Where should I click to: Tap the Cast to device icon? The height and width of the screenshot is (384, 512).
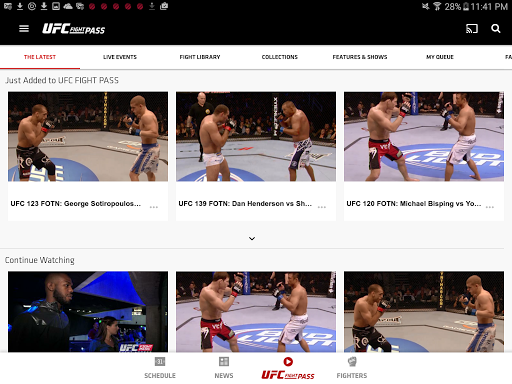click(x=472, y=29)
